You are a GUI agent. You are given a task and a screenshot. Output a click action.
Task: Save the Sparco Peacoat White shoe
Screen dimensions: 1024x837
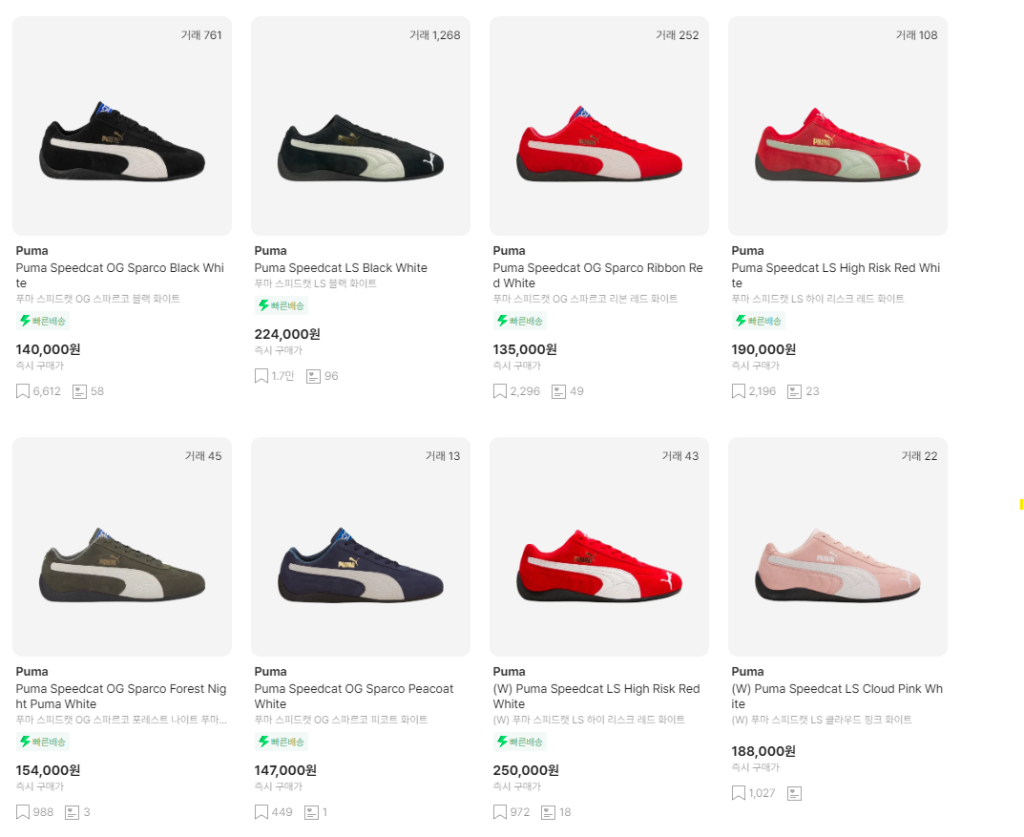(261, 812)
